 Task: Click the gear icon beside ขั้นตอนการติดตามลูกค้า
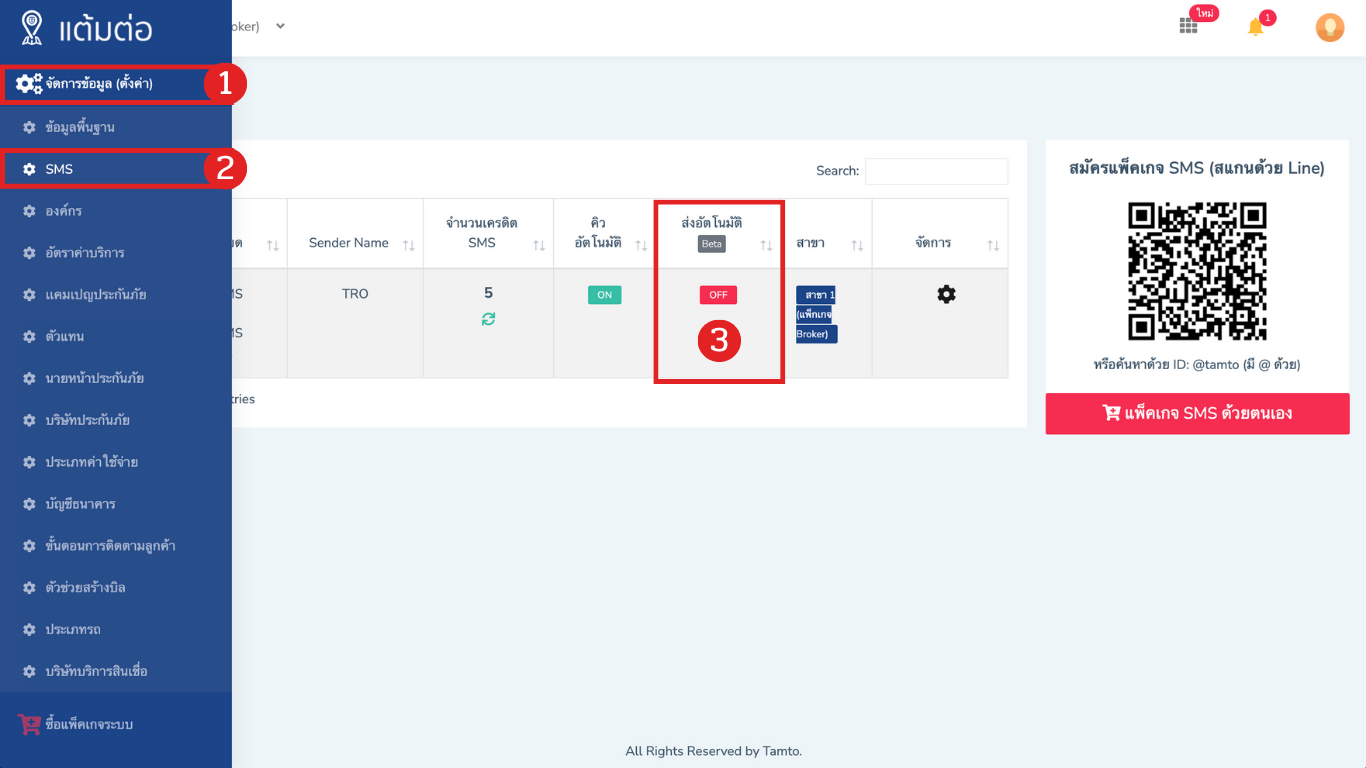coord(29,546)
